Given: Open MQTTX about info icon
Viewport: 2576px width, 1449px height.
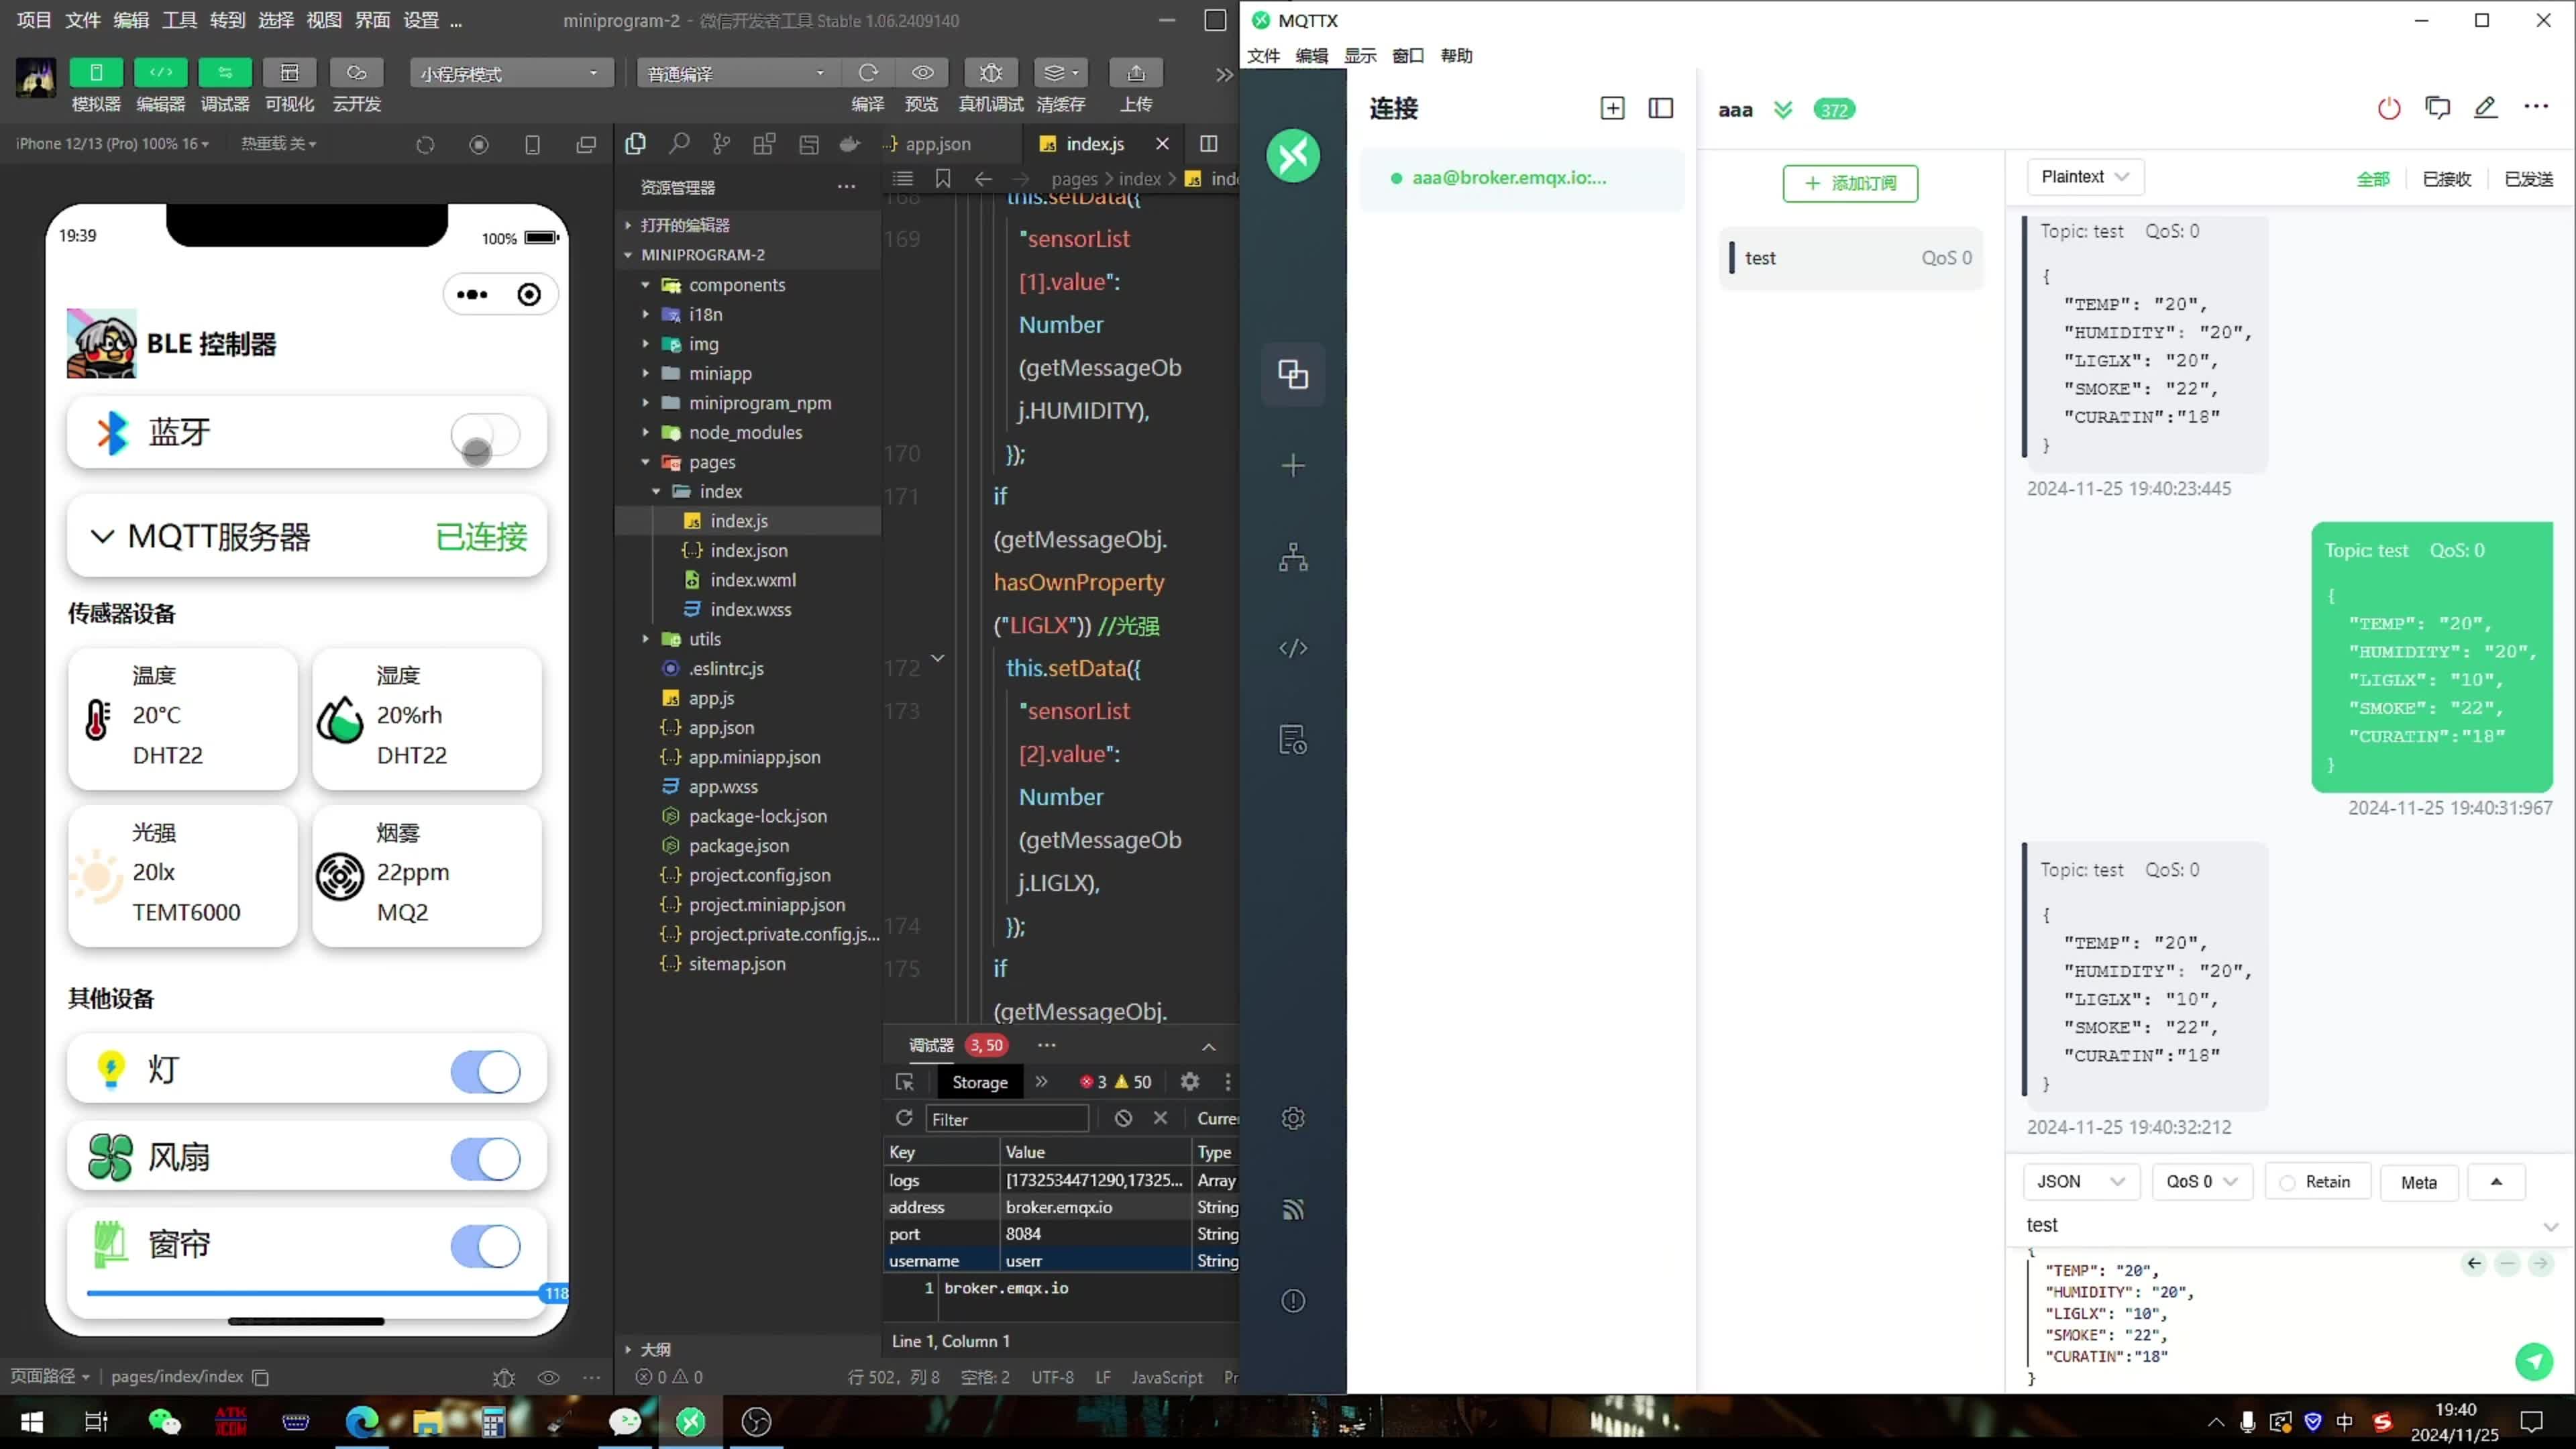Looking at the screenshot, I should tap(1293, 1301).
